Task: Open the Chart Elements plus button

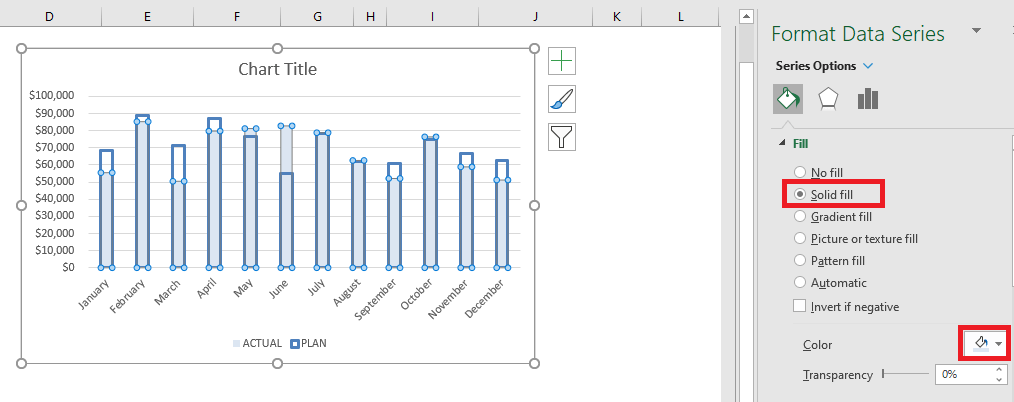Action: pyautogui.click(x=561, y=61)
